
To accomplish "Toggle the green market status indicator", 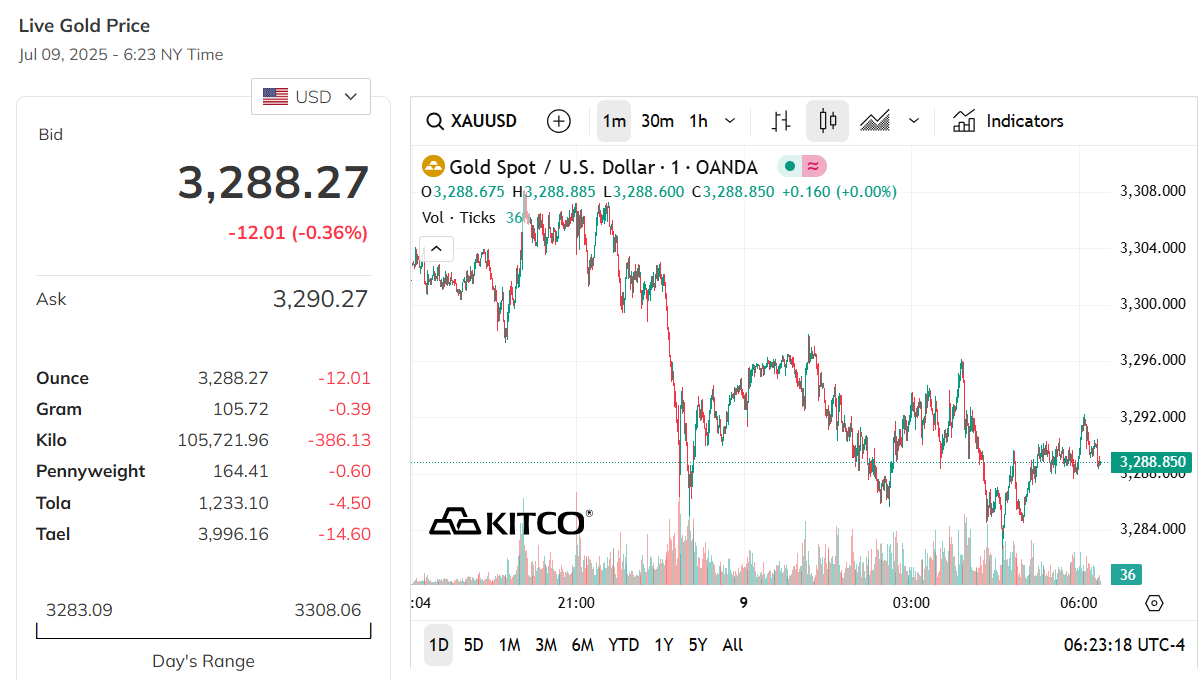I will [x=790, y=167].
